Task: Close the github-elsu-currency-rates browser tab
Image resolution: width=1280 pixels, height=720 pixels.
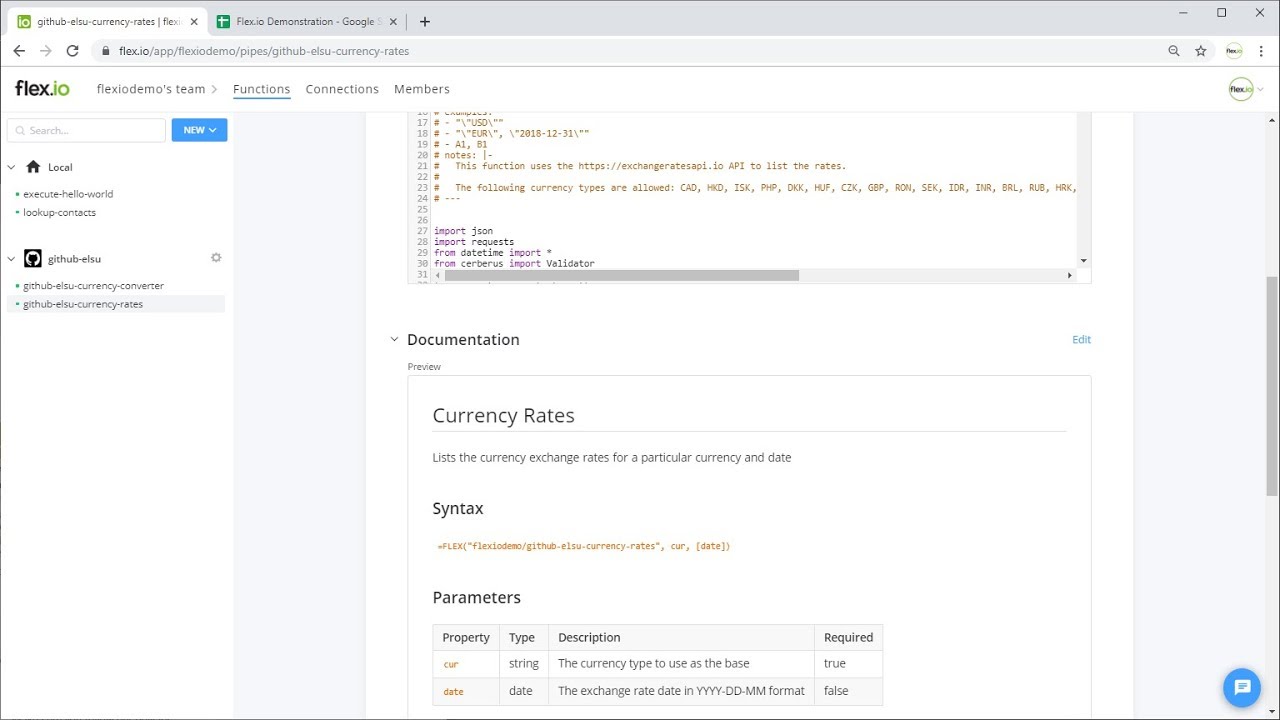Action: pyautogui.click(x=195, y=21)
